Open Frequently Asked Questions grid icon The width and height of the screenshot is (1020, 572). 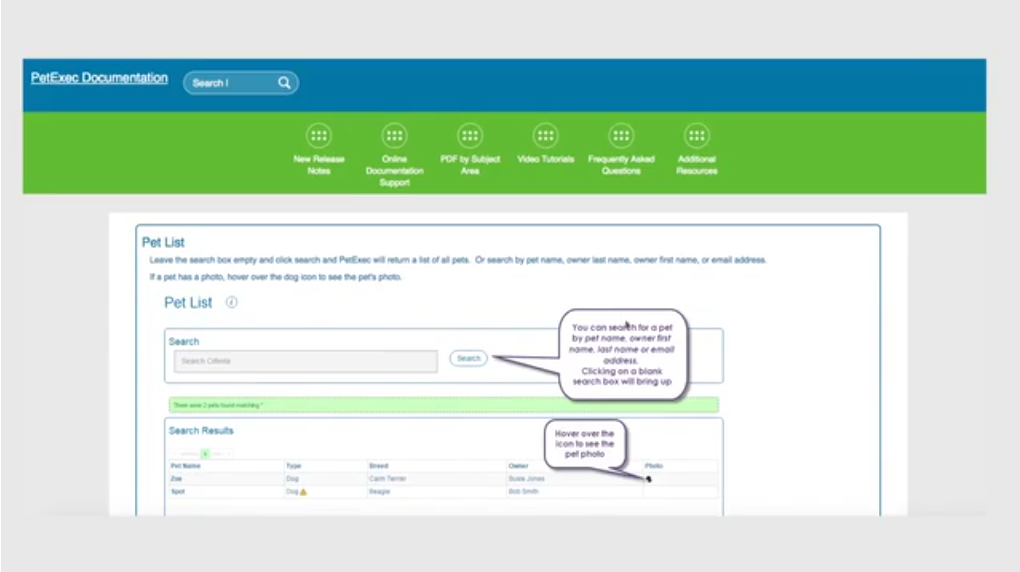tap(621, 135)
